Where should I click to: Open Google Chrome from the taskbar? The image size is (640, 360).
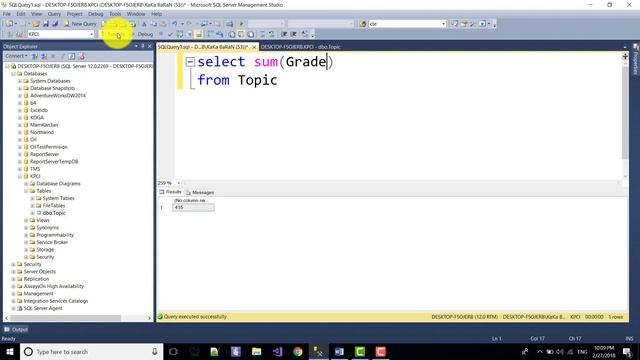(298, 351)
